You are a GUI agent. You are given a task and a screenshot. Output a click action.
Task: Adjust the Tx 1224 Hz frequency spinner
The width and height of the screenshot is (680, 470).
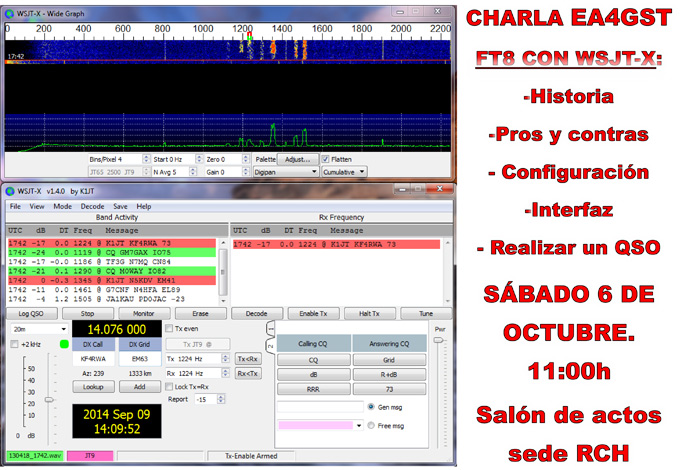[225, 359]
